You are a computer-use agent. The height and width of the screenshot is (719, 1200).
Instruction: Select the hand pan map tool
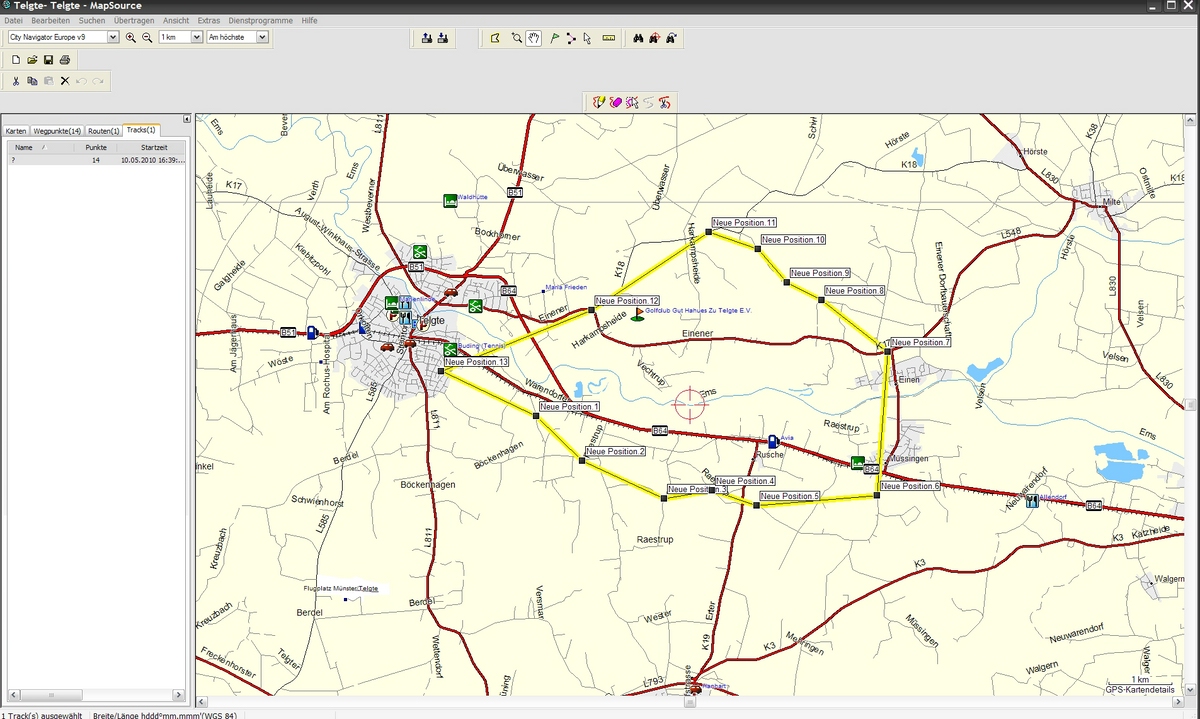click(534, 38)
